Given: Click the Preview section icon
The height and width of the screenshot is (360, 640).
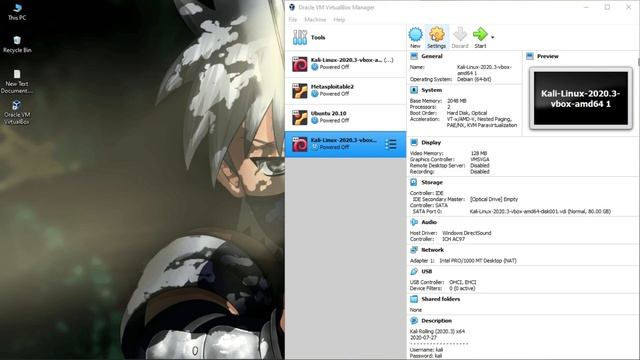Looking at the screenshot, I should click(x=530, y=56).
